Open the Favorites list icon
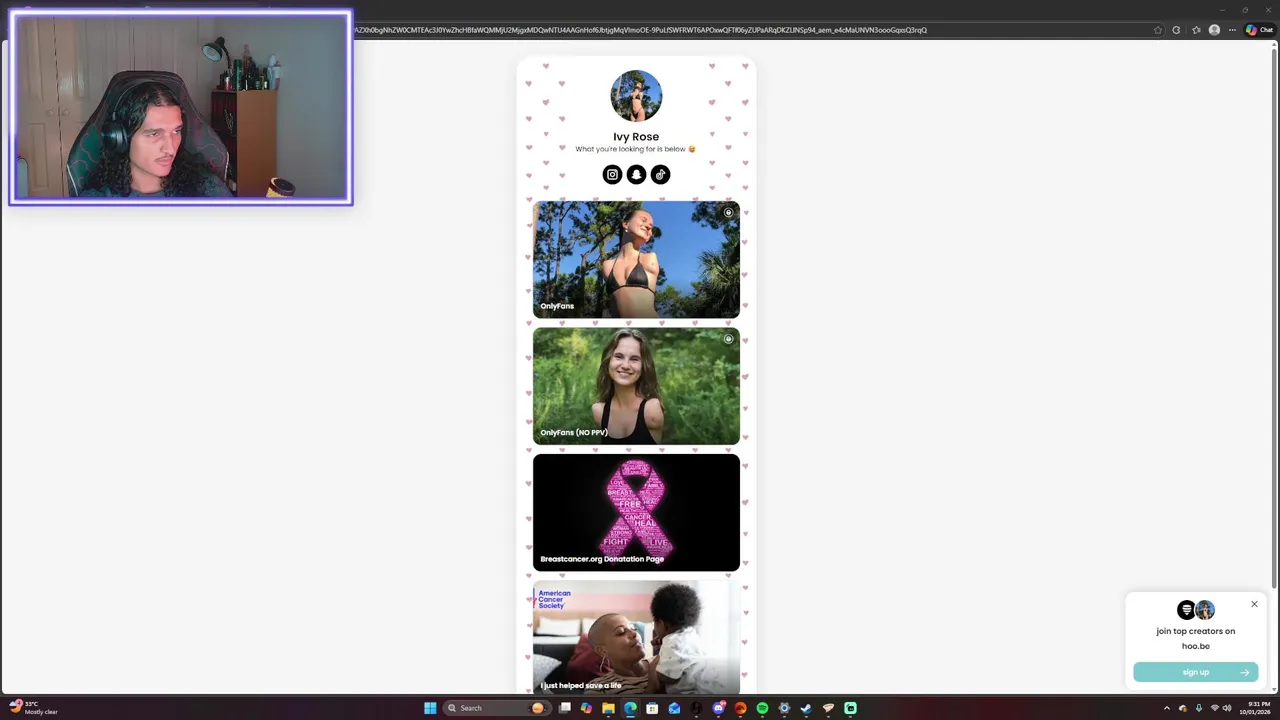Screen dimensions: 1280x720 (x=1196, y=30)
